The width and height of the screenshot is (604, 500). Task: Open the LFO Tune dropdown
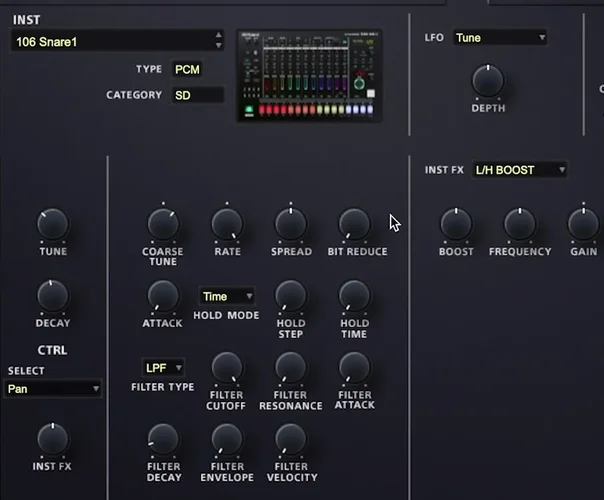(x=499, y=38)
